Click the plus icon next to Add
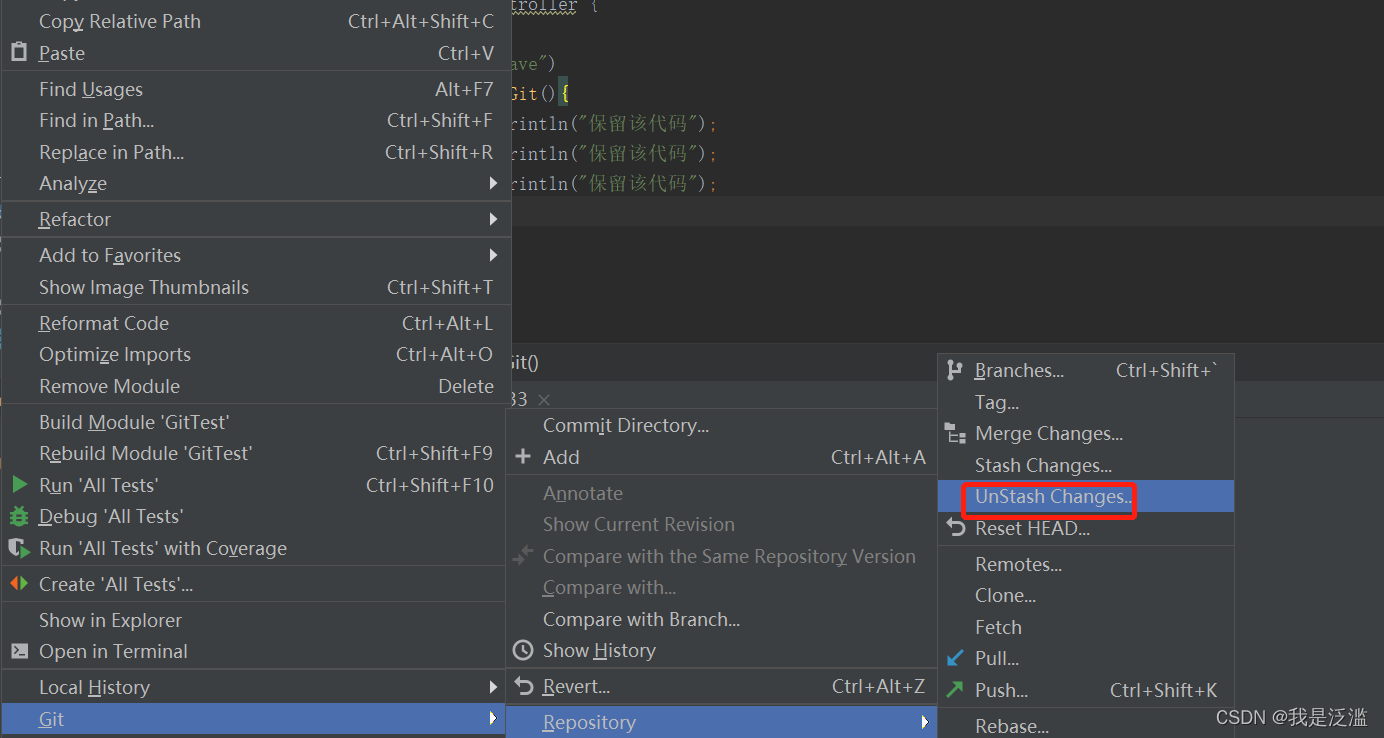Screen dimensions: 1384x738 pos(523,457)
